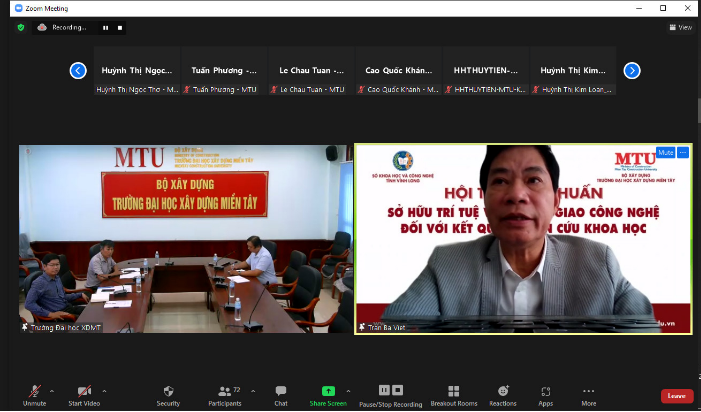Click the Zoom Meeting title bar icon
701x412 pixels.
[x=19, y=8]
